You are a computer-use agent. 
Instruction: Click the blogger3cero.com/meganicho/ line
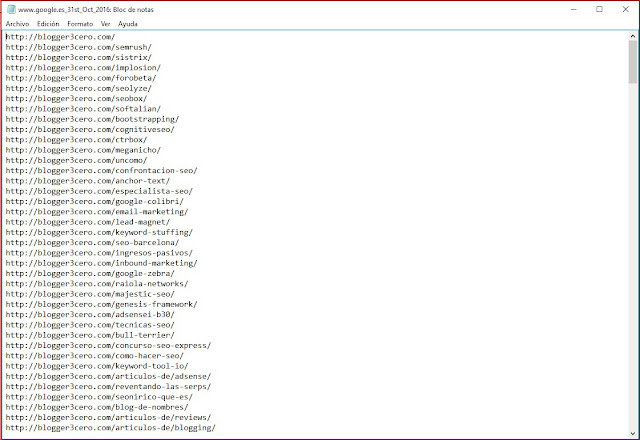click(x=83, y=150)
